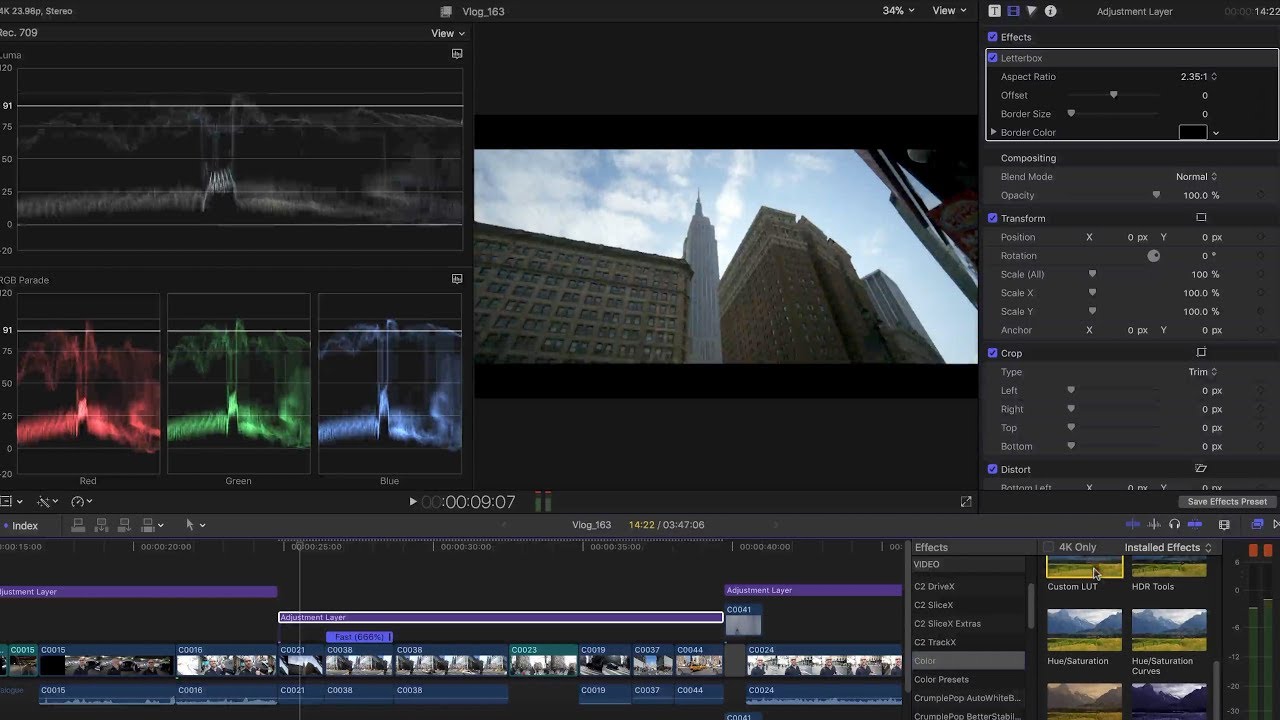Open the enhancements magic wand dropdown
Screen dimensions: 1280x720
click(47, 501)
